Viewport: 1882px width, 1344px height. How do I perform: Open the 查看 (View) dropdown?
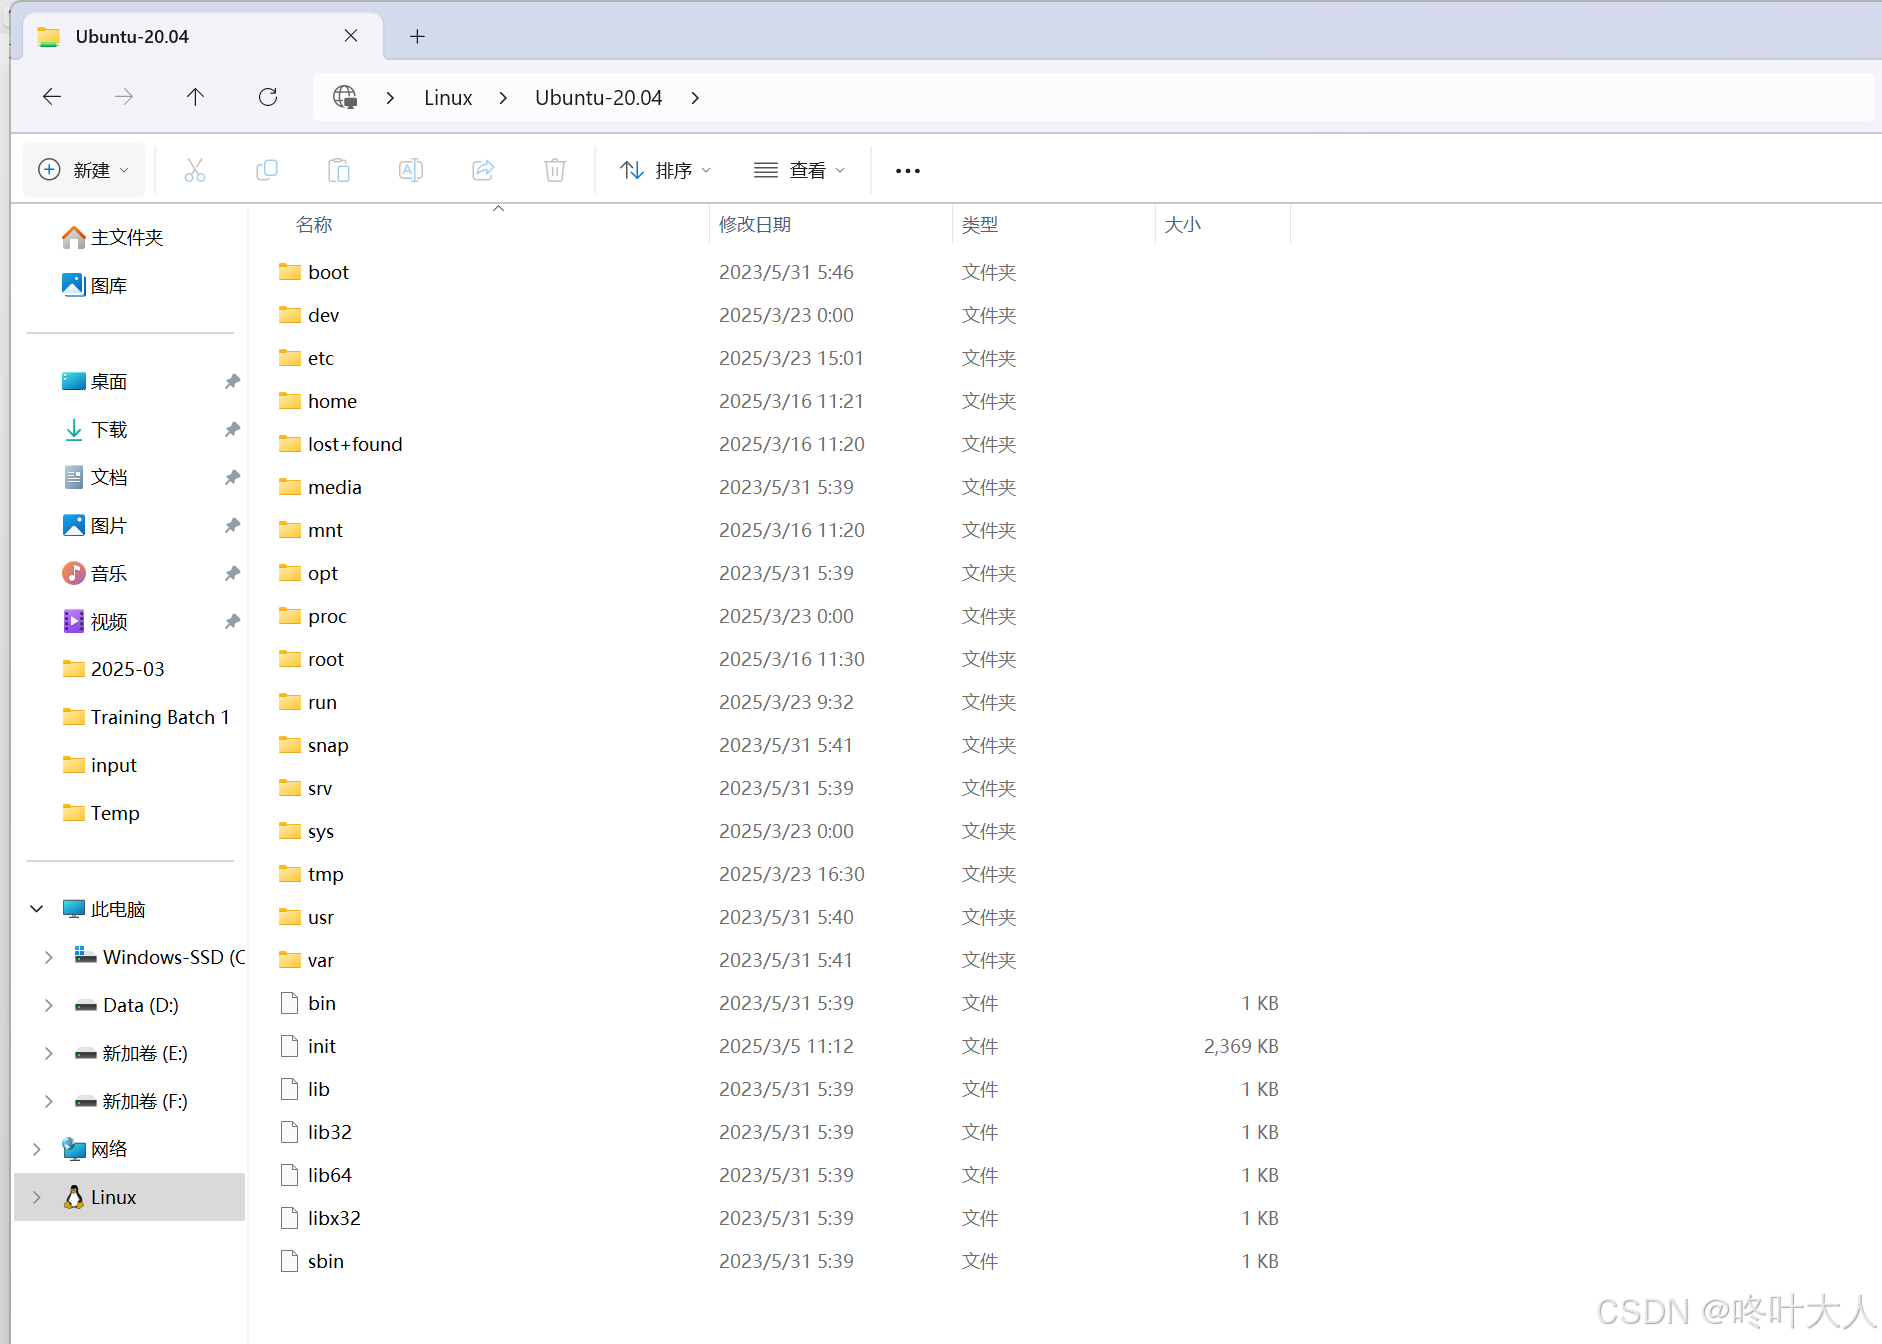800,170
